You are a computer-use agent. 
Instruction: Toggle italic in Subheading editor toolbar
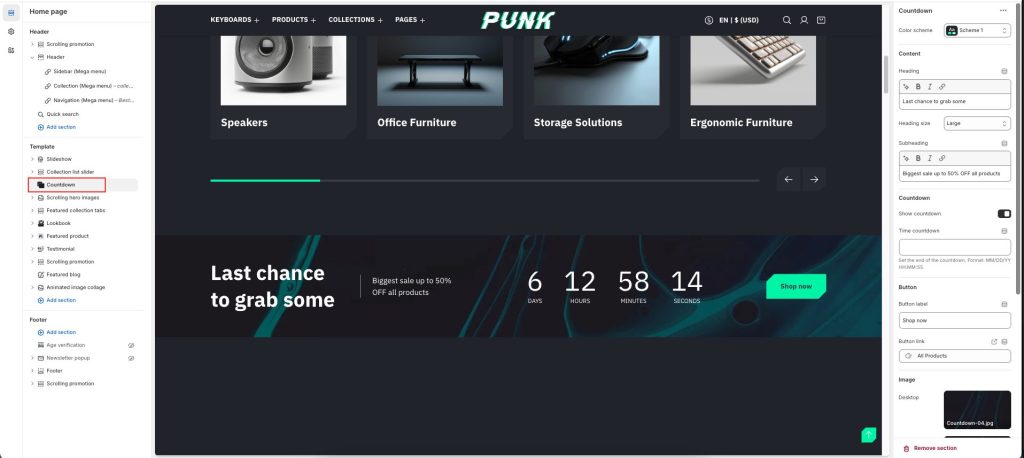pyautogui.click(x=929, y=158)
